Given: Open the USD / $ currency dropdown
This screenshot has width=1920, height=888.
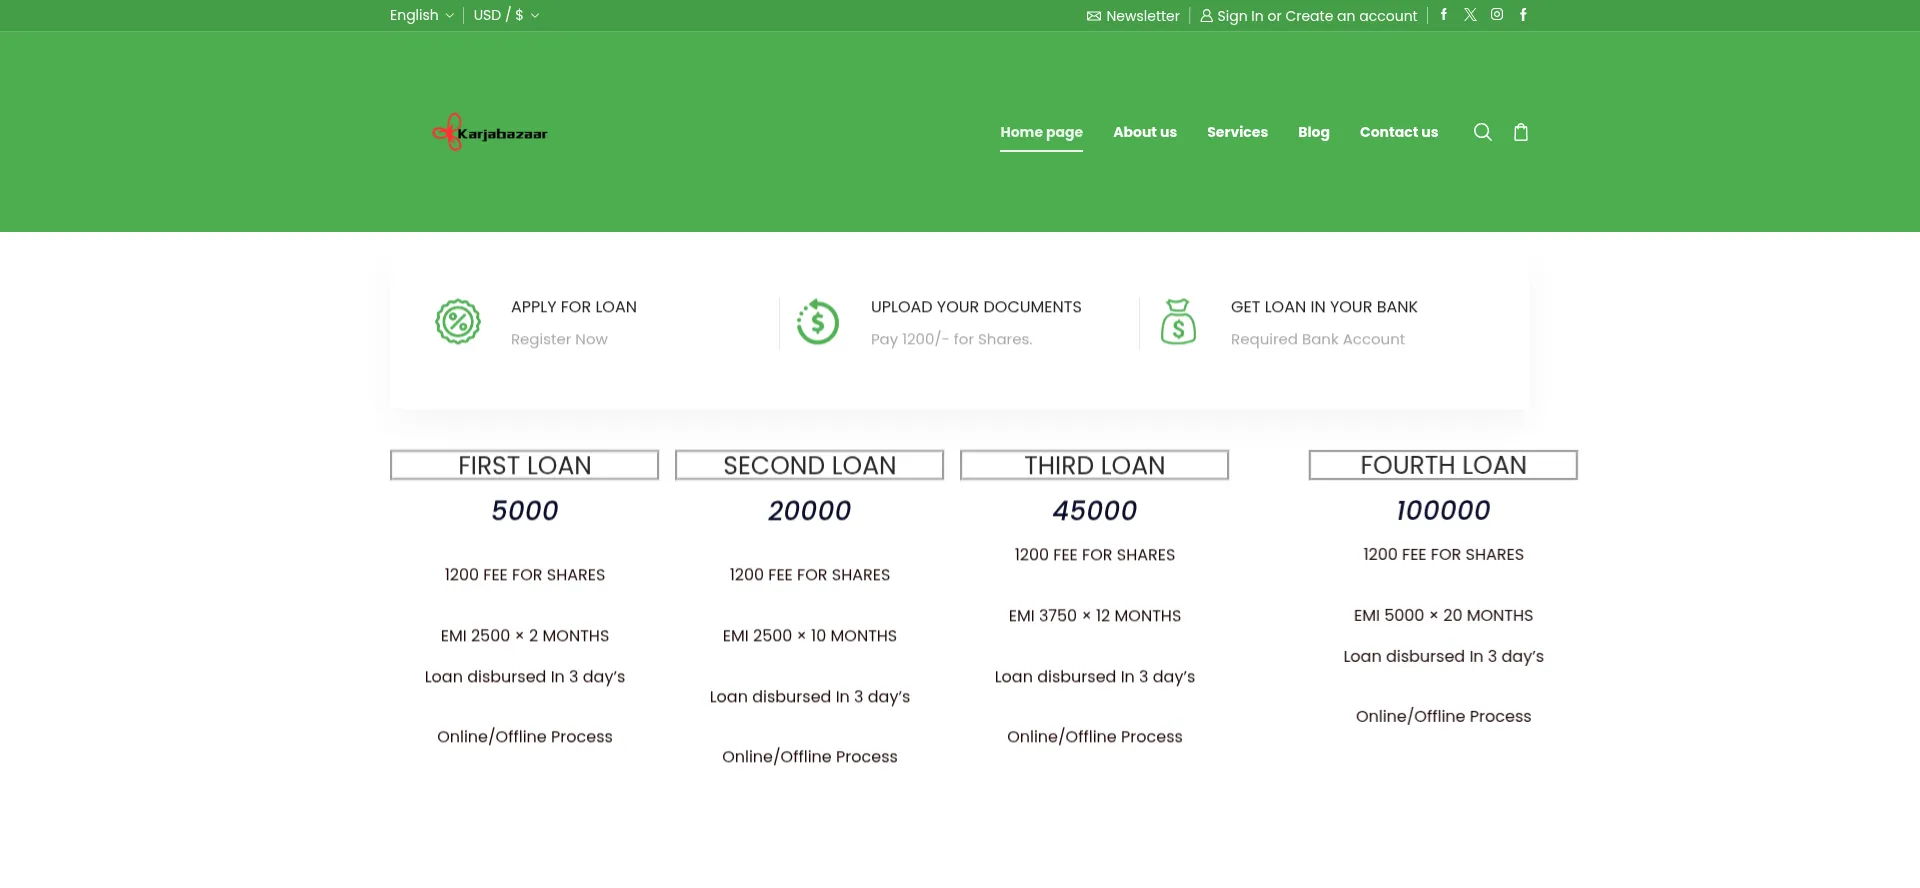Looking at the screenshot, I should tap(506, 15).
